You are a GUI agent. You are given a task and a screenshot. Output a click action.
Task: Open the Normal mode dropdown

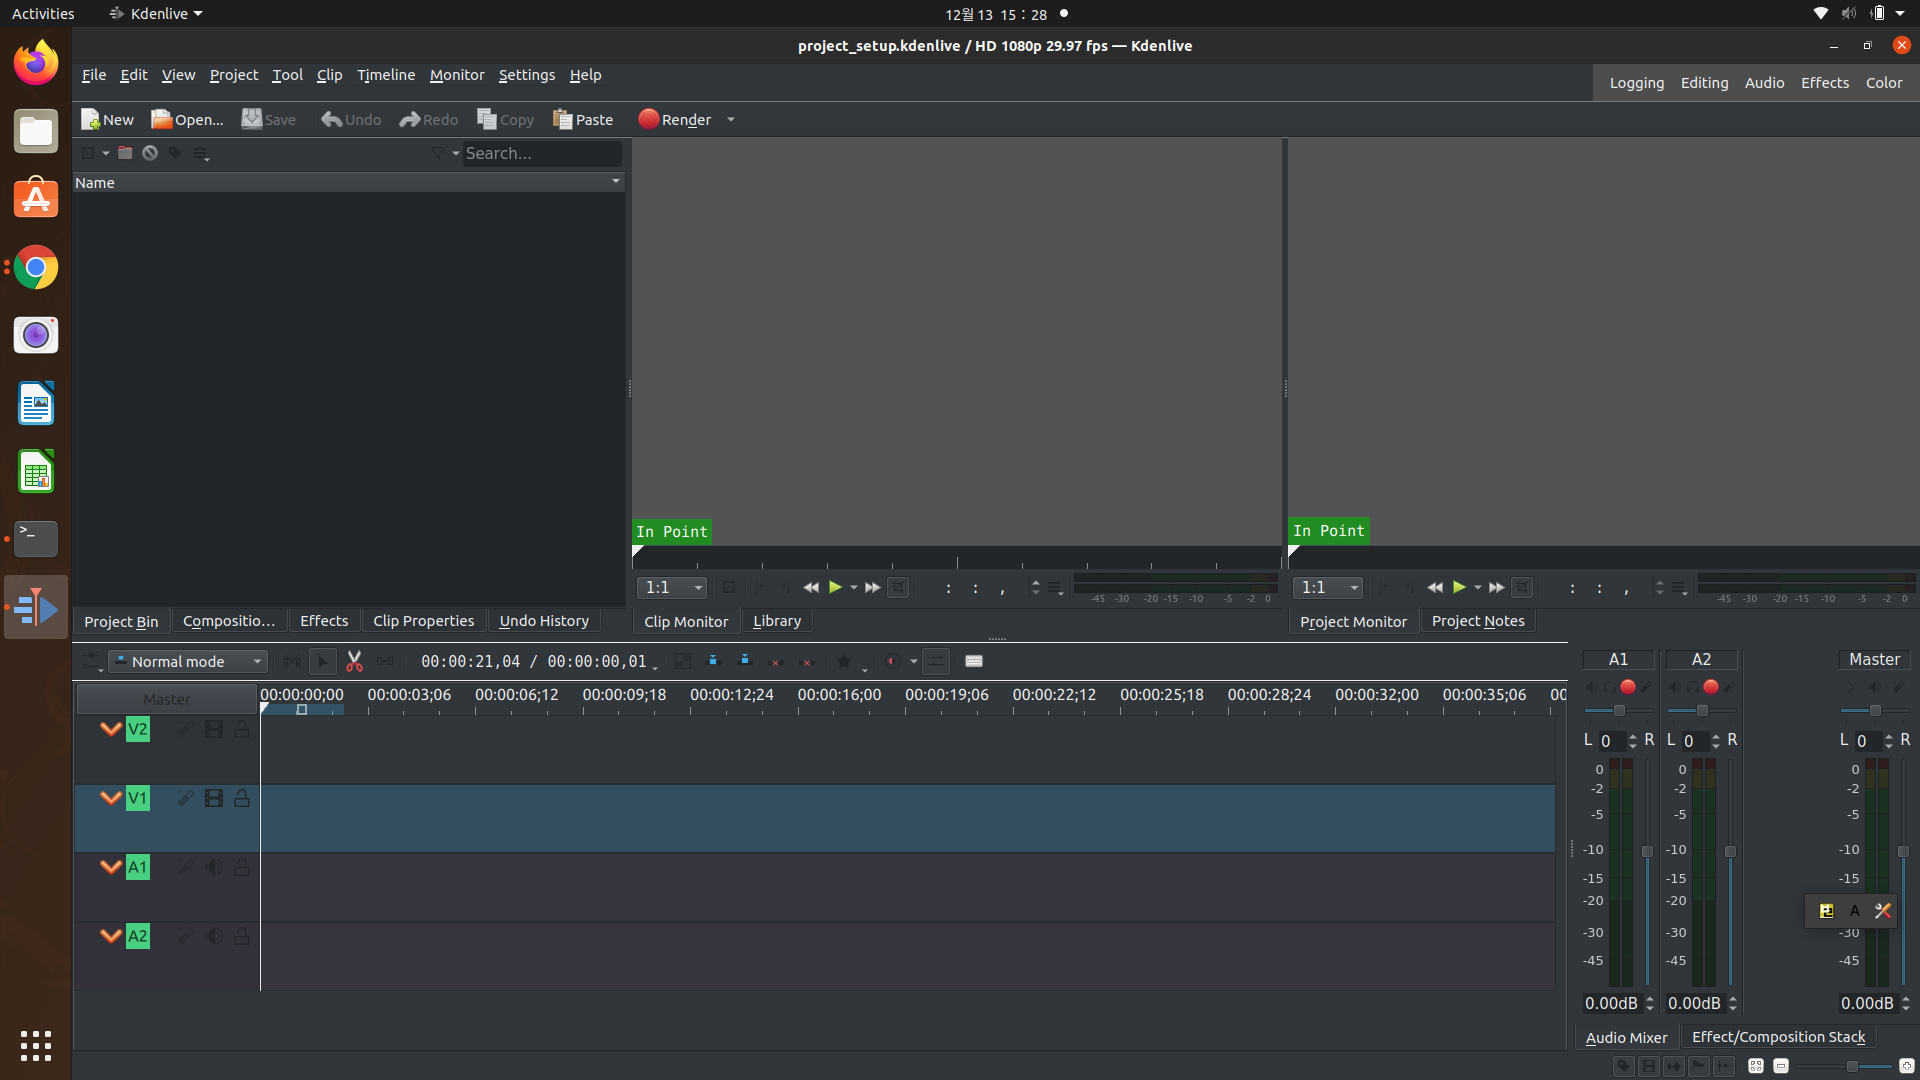pyautogui.click(x=188, y=661)
